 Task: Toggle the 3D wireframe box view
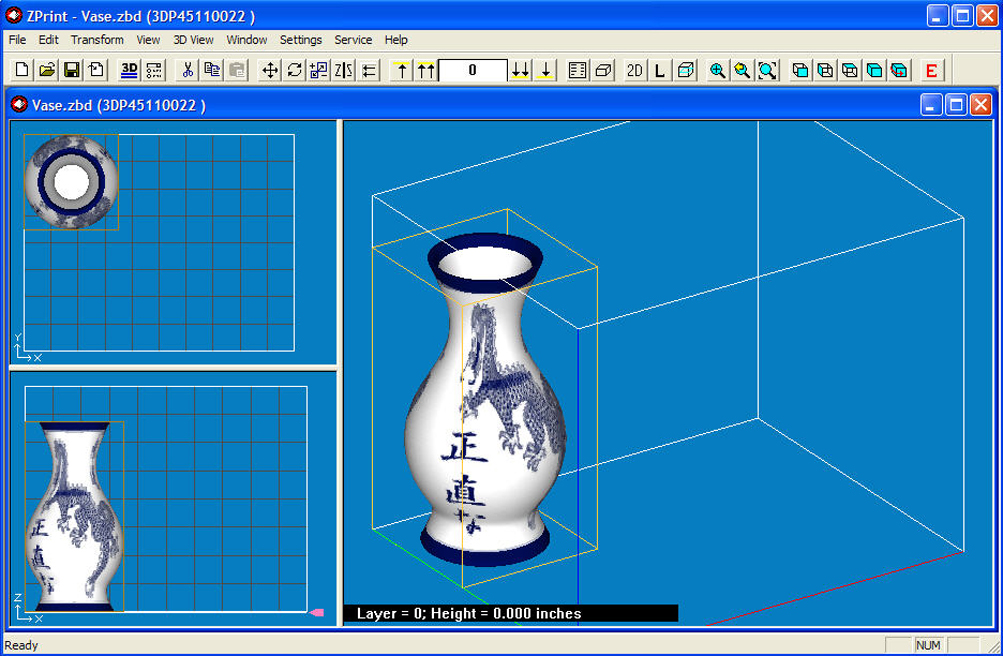684,70
